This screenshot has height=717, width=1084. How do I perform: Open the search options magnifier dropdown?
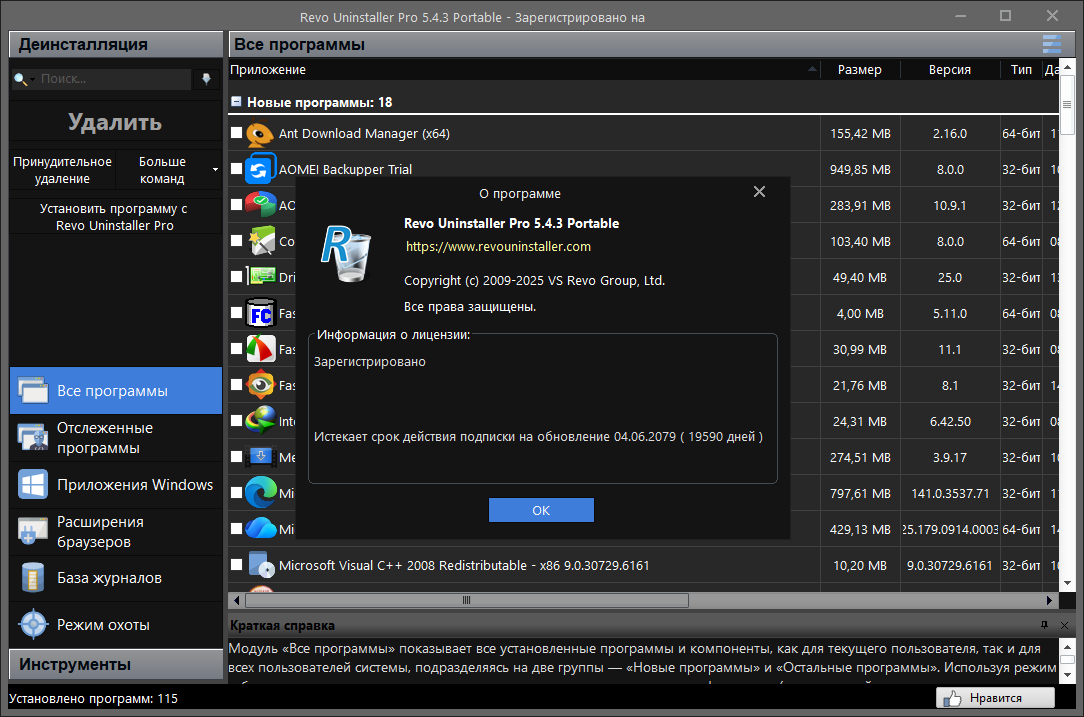(24, 79)
